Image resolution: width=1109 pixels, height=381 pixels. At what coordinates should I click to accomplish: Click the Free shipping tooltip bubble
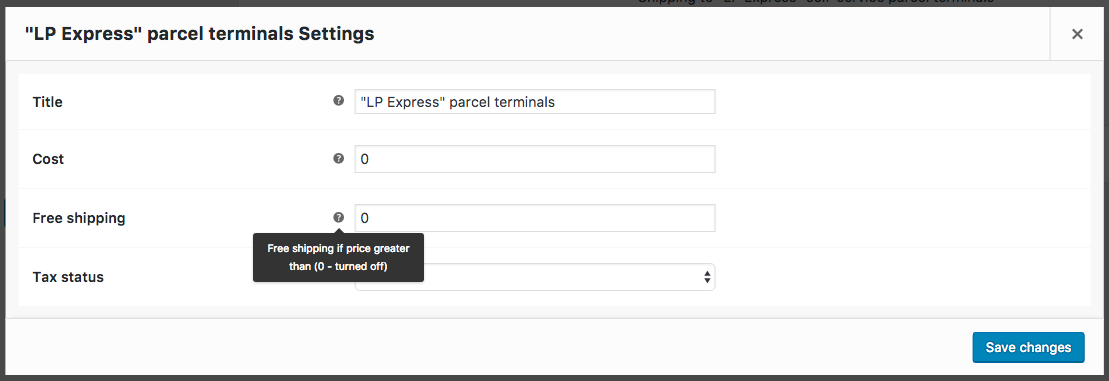point(338,257)
